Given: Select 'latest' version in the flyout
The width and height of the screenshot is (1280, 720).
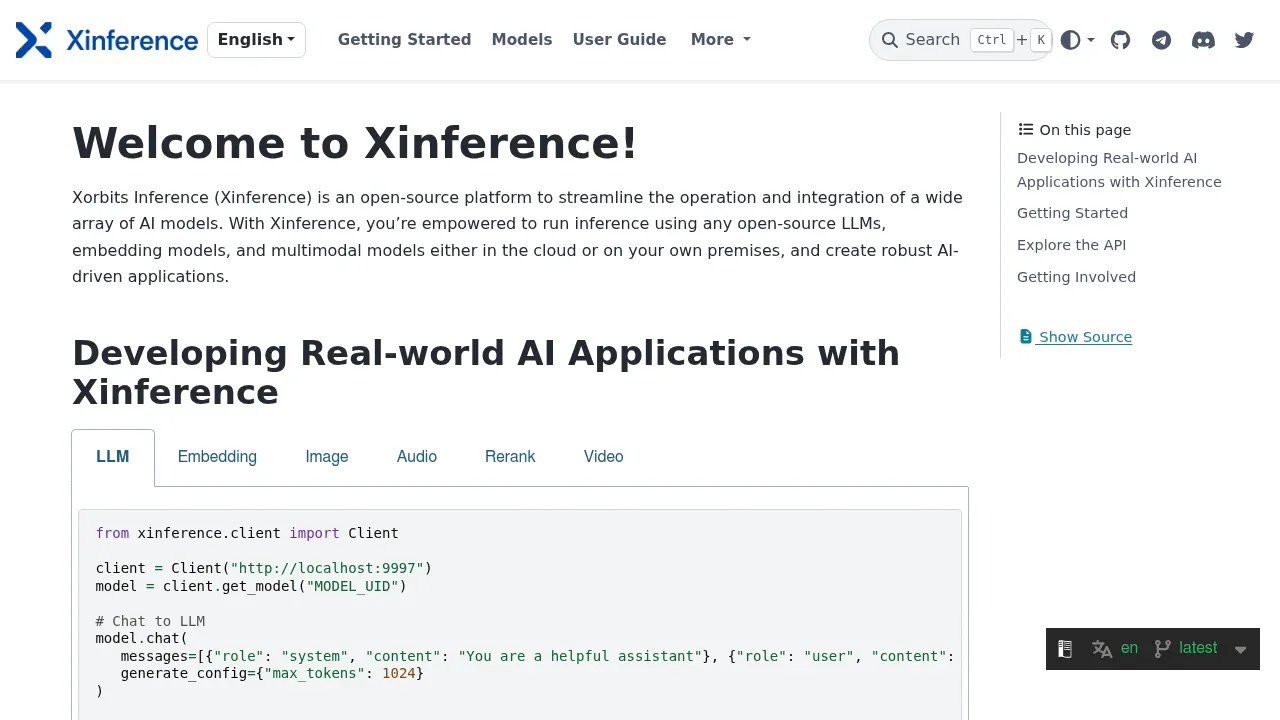Looking at the screenshot, I should 1198,648.
